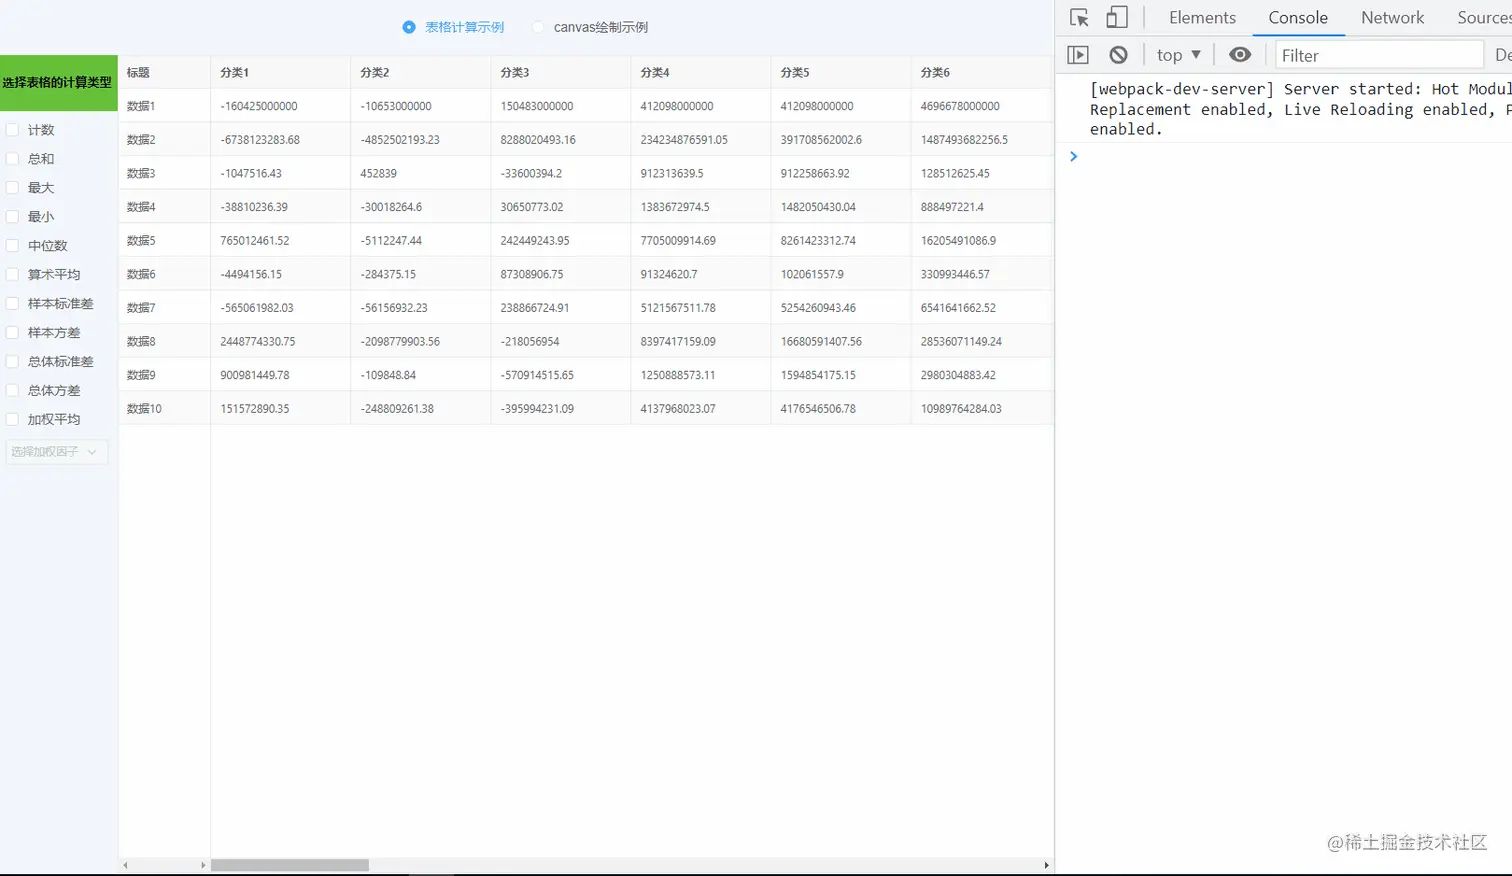Click cell value 87308906.75

click(x=532, y=274)
